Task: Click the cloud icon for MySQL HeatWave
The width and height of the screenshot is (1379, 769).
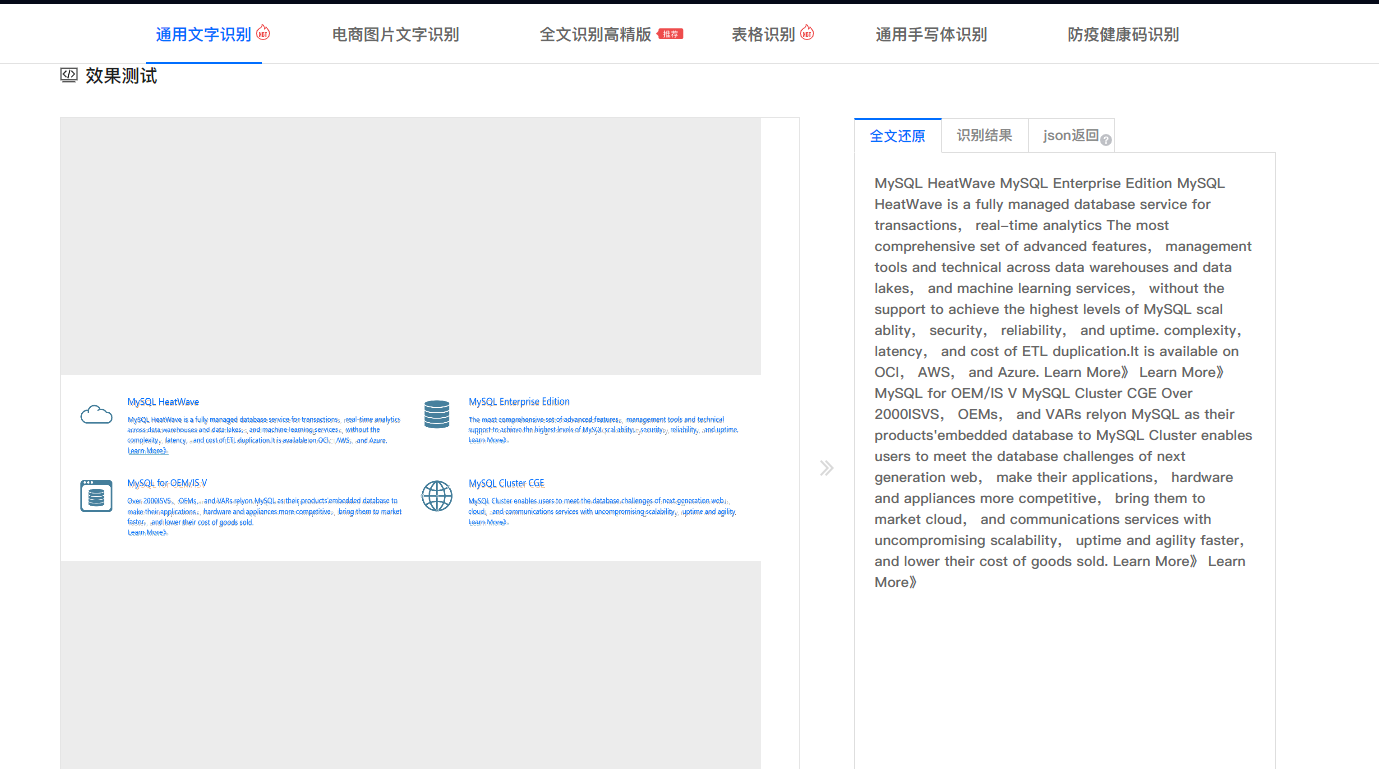Action: [x=96, y=415]
